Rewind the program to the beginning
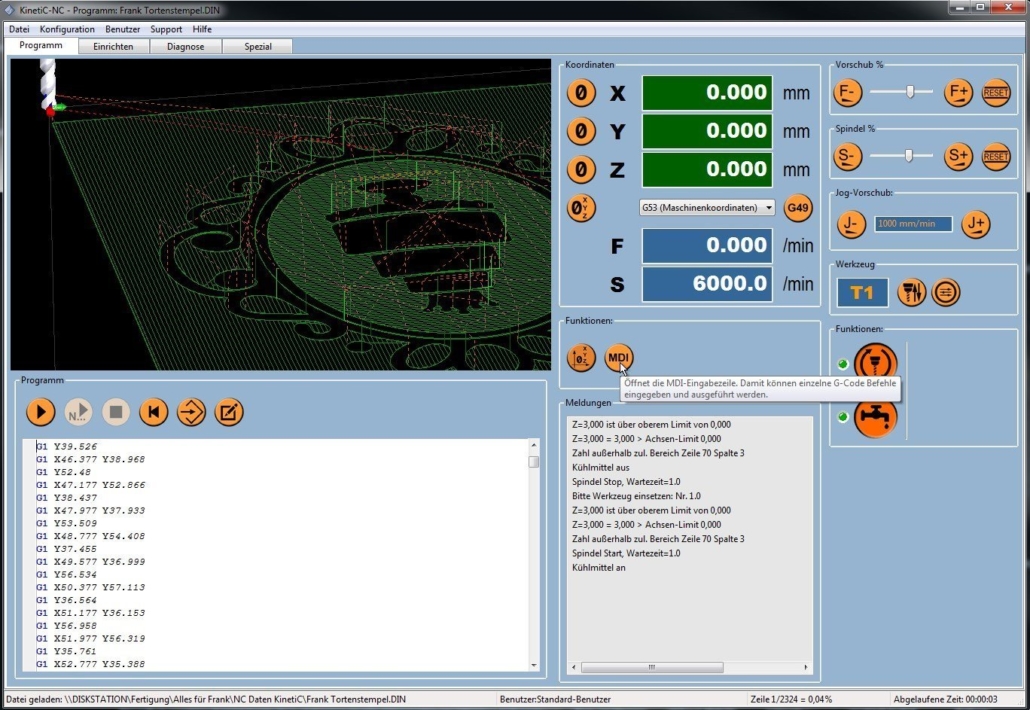Viewport: 1030px width, 710px height. pos(153,412)
